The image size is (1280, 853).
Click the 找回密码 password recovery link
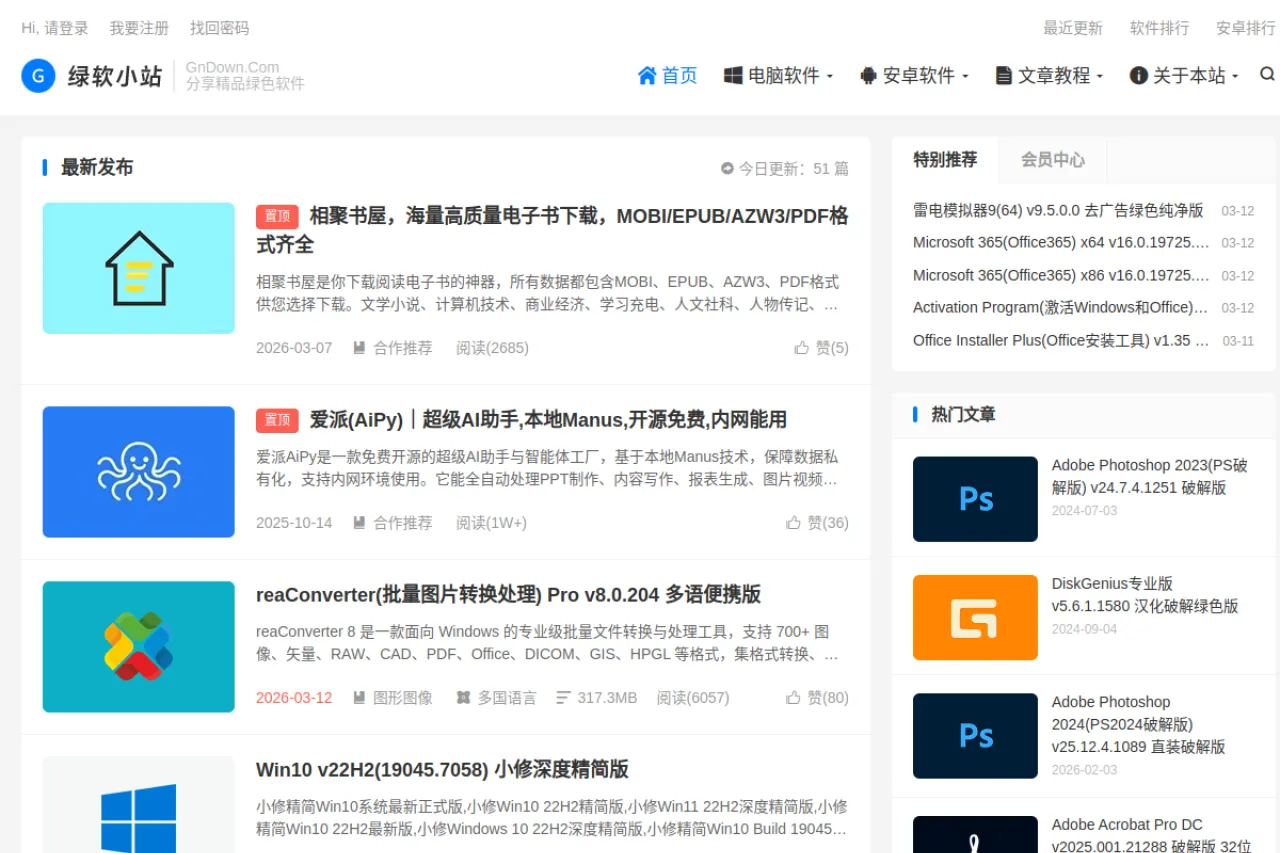click(218, 28)
